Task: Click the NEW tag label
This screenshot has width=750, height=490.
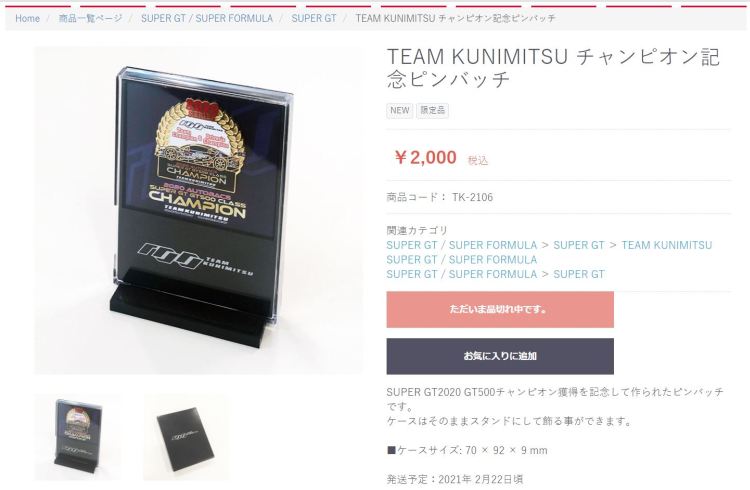Action: [399, 111]
